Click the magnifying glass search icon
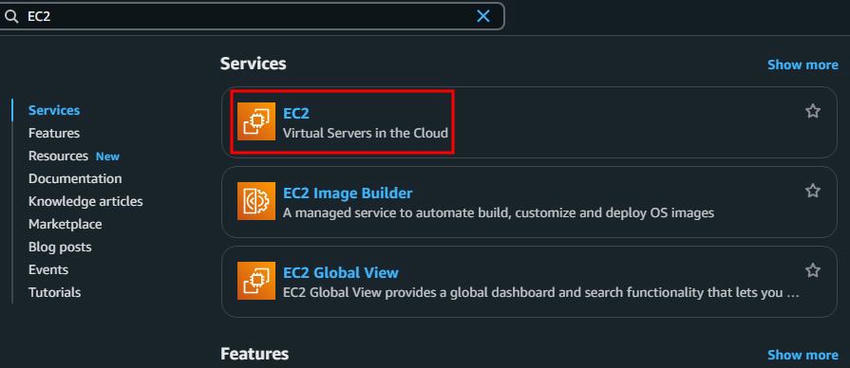Screen dimensions: 850x368 (11, 17)
